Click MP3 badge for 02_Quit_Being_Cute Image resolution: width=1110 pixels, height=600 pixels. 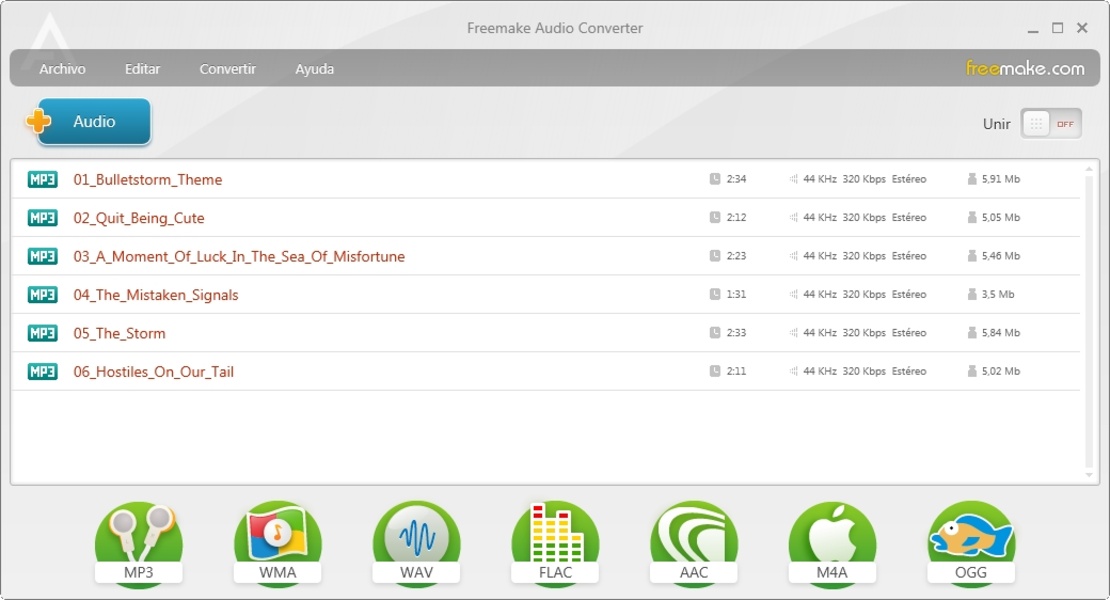pos(42,218)
